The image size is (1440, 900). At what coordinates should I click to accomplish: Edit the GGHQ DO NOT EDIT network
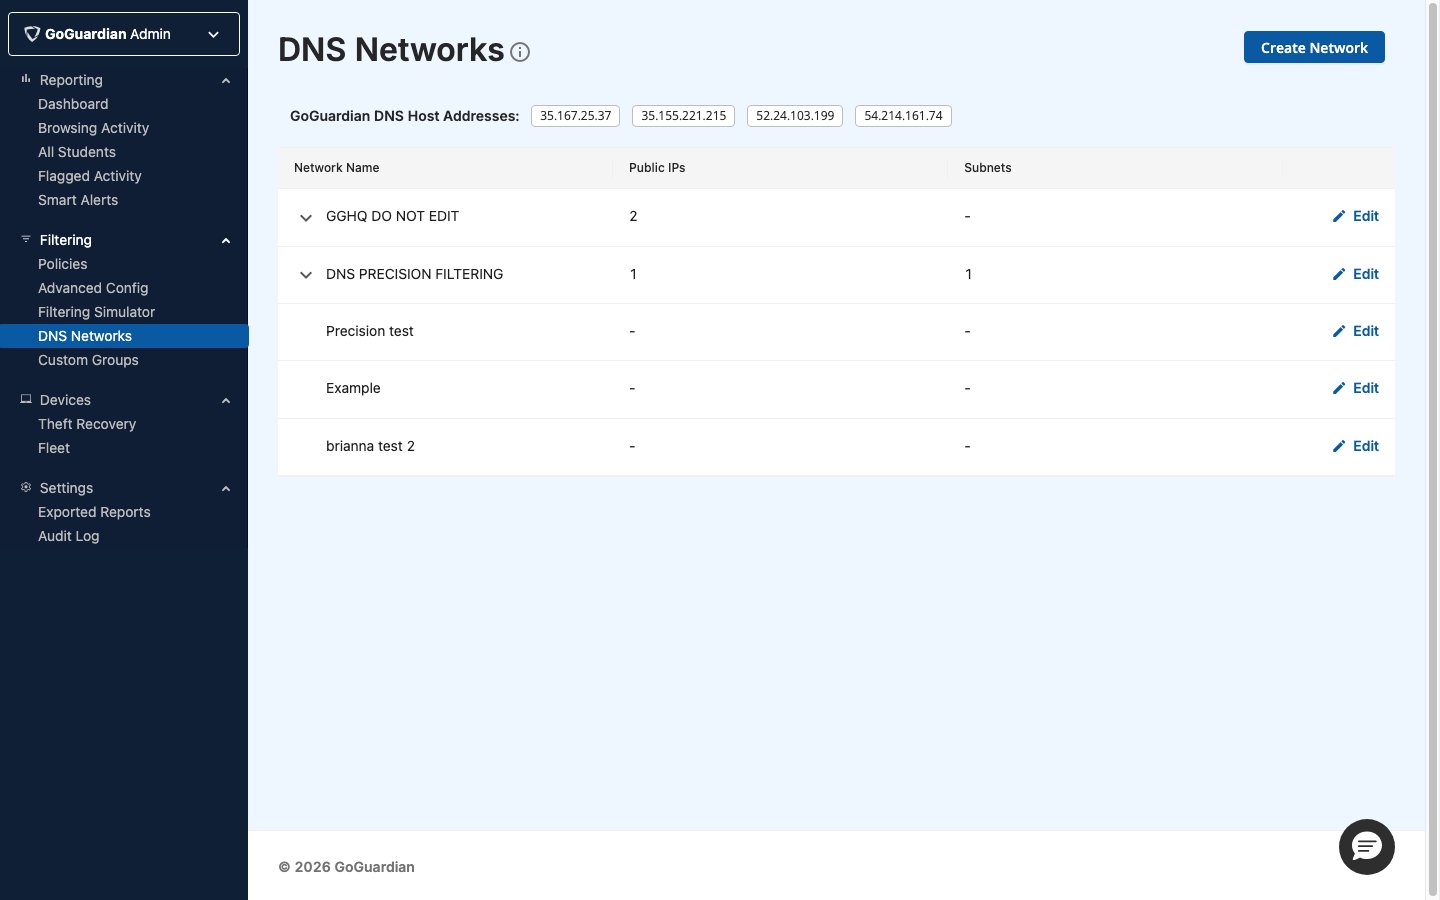(1356, 216)
